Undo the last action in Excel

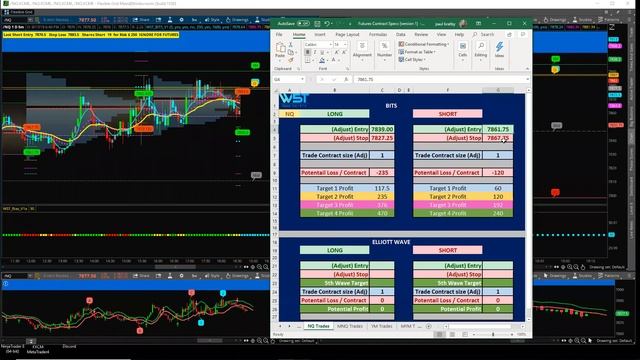click(327, 24)
